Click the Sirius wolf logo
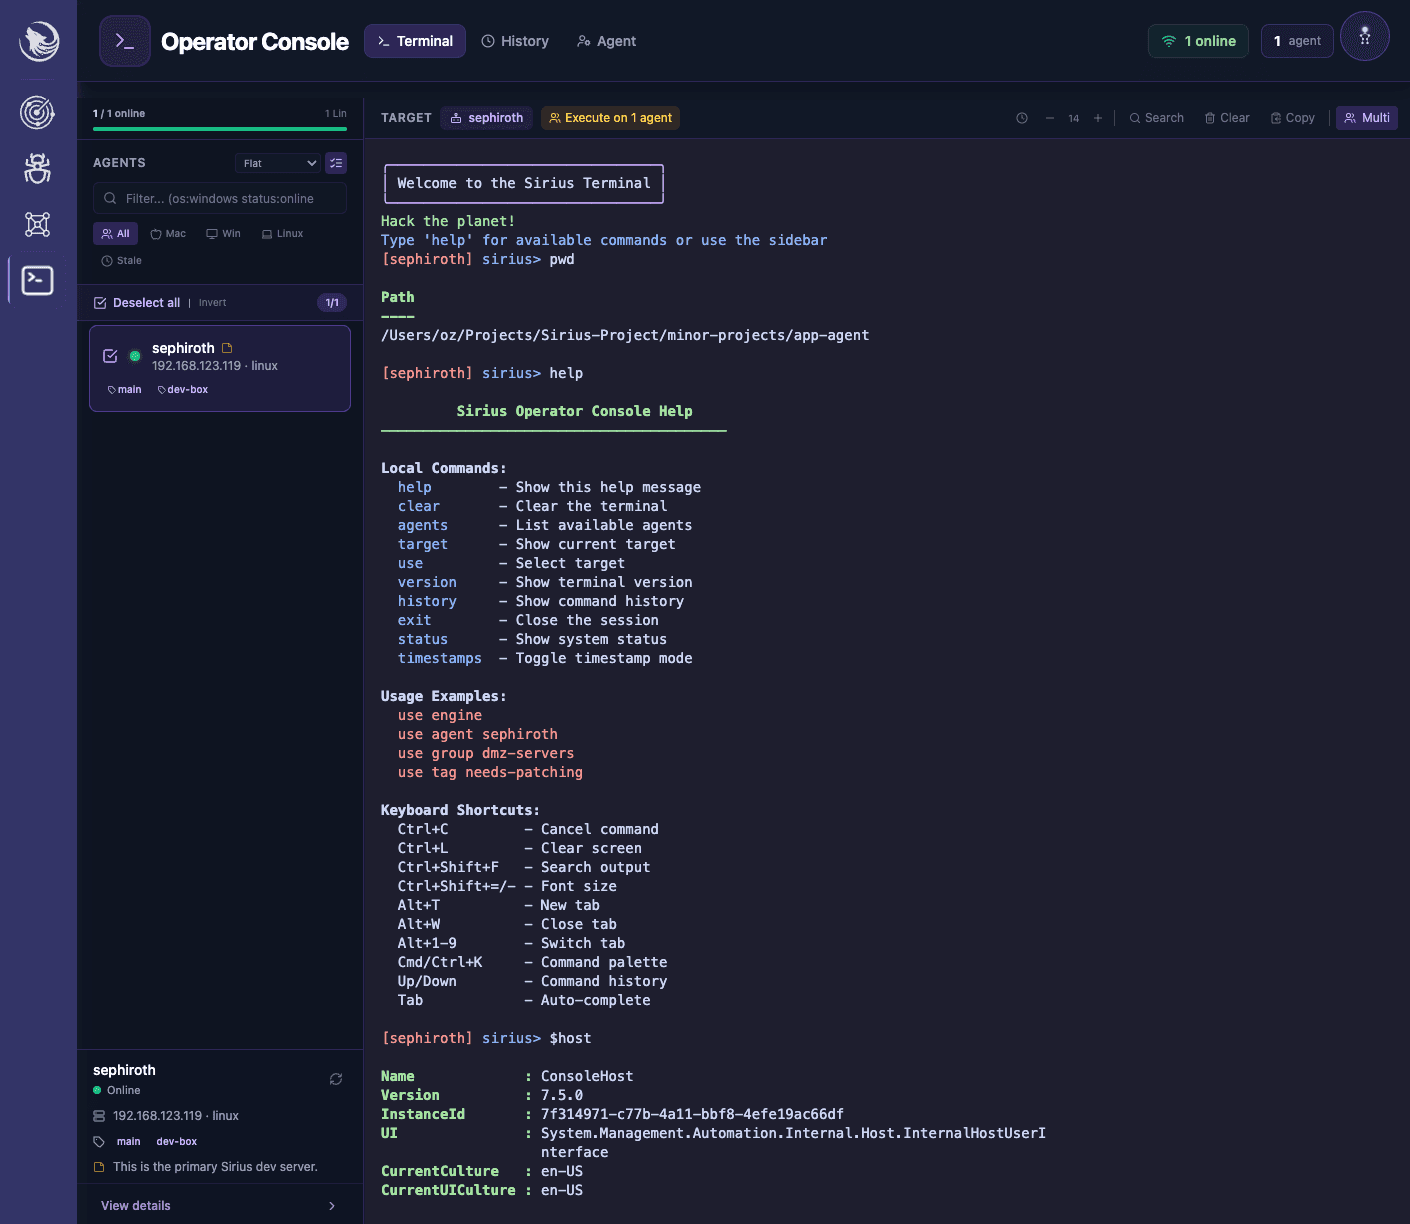Viewport: 1410px width, 1224px height. 37,41
